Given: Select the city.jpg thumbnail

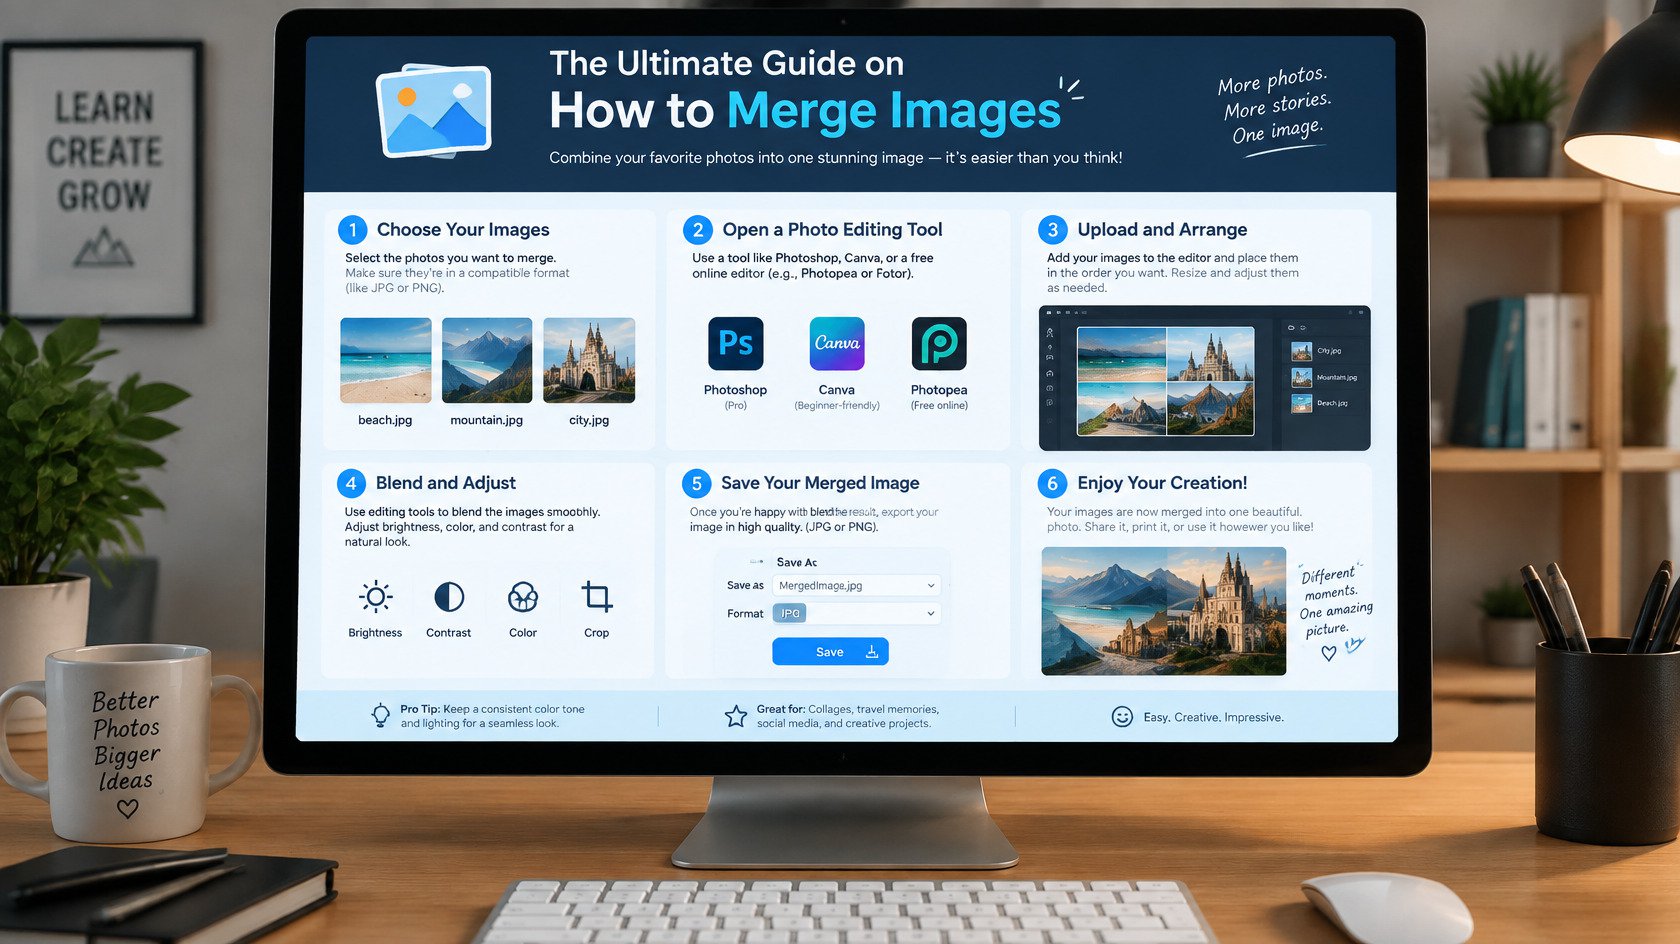Looking at the screenshot, I should 589,360.
